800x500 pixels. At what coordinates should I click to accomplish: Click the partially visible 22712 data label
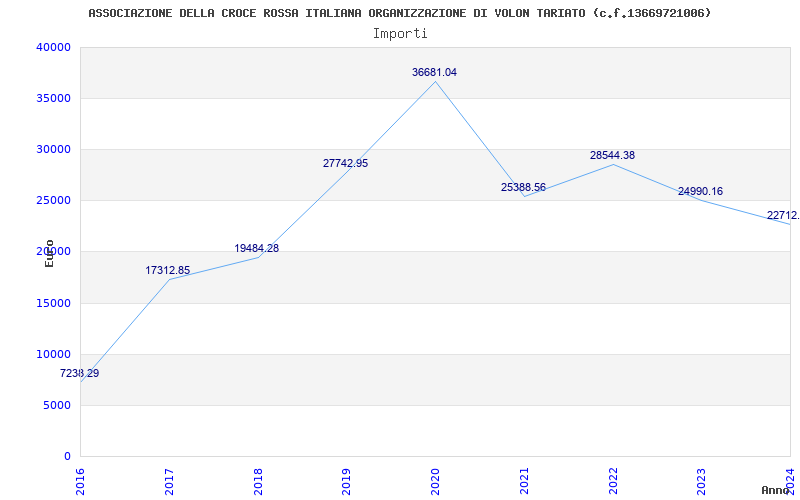(783, 216)
